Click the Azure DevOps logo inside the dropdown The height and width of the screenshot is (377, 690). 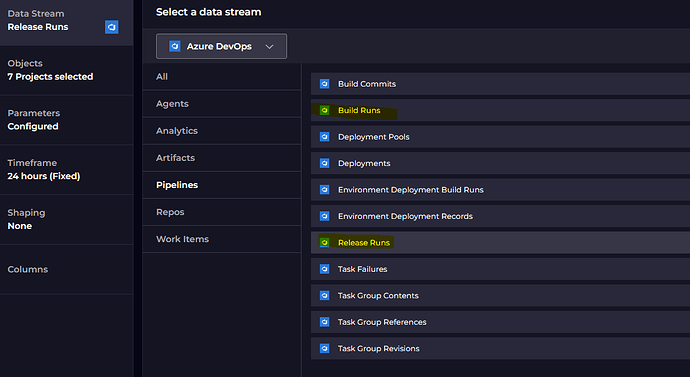175,46
